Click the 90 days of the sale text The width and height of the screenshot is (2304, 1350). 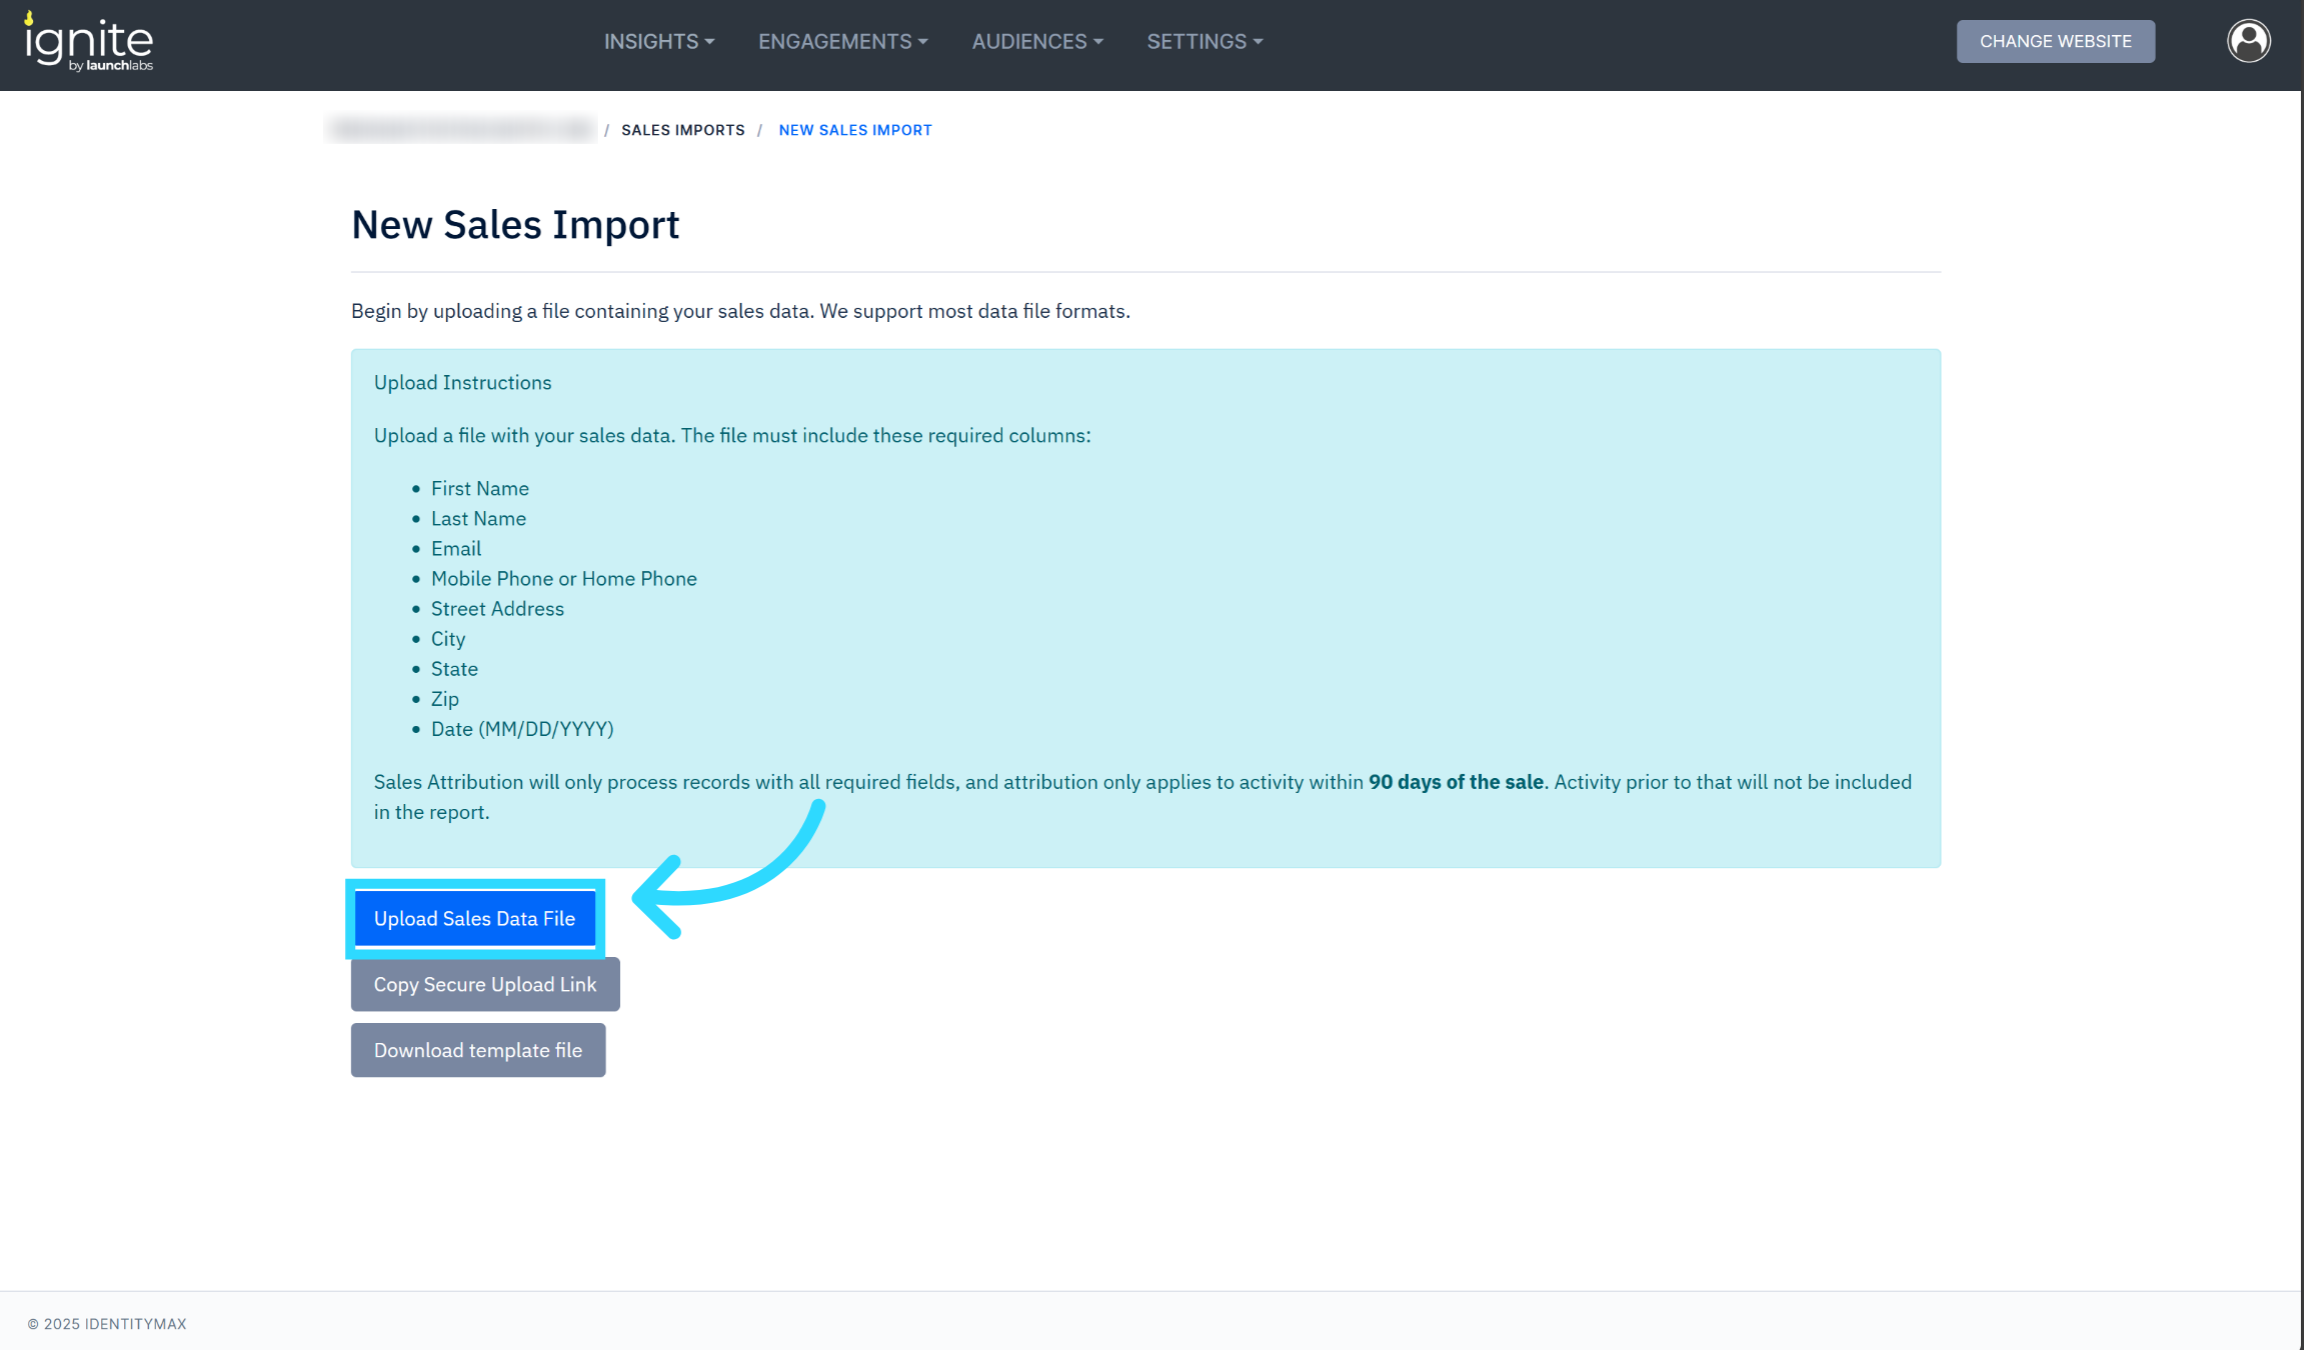pyautogui.click(x=1455, y=782)
